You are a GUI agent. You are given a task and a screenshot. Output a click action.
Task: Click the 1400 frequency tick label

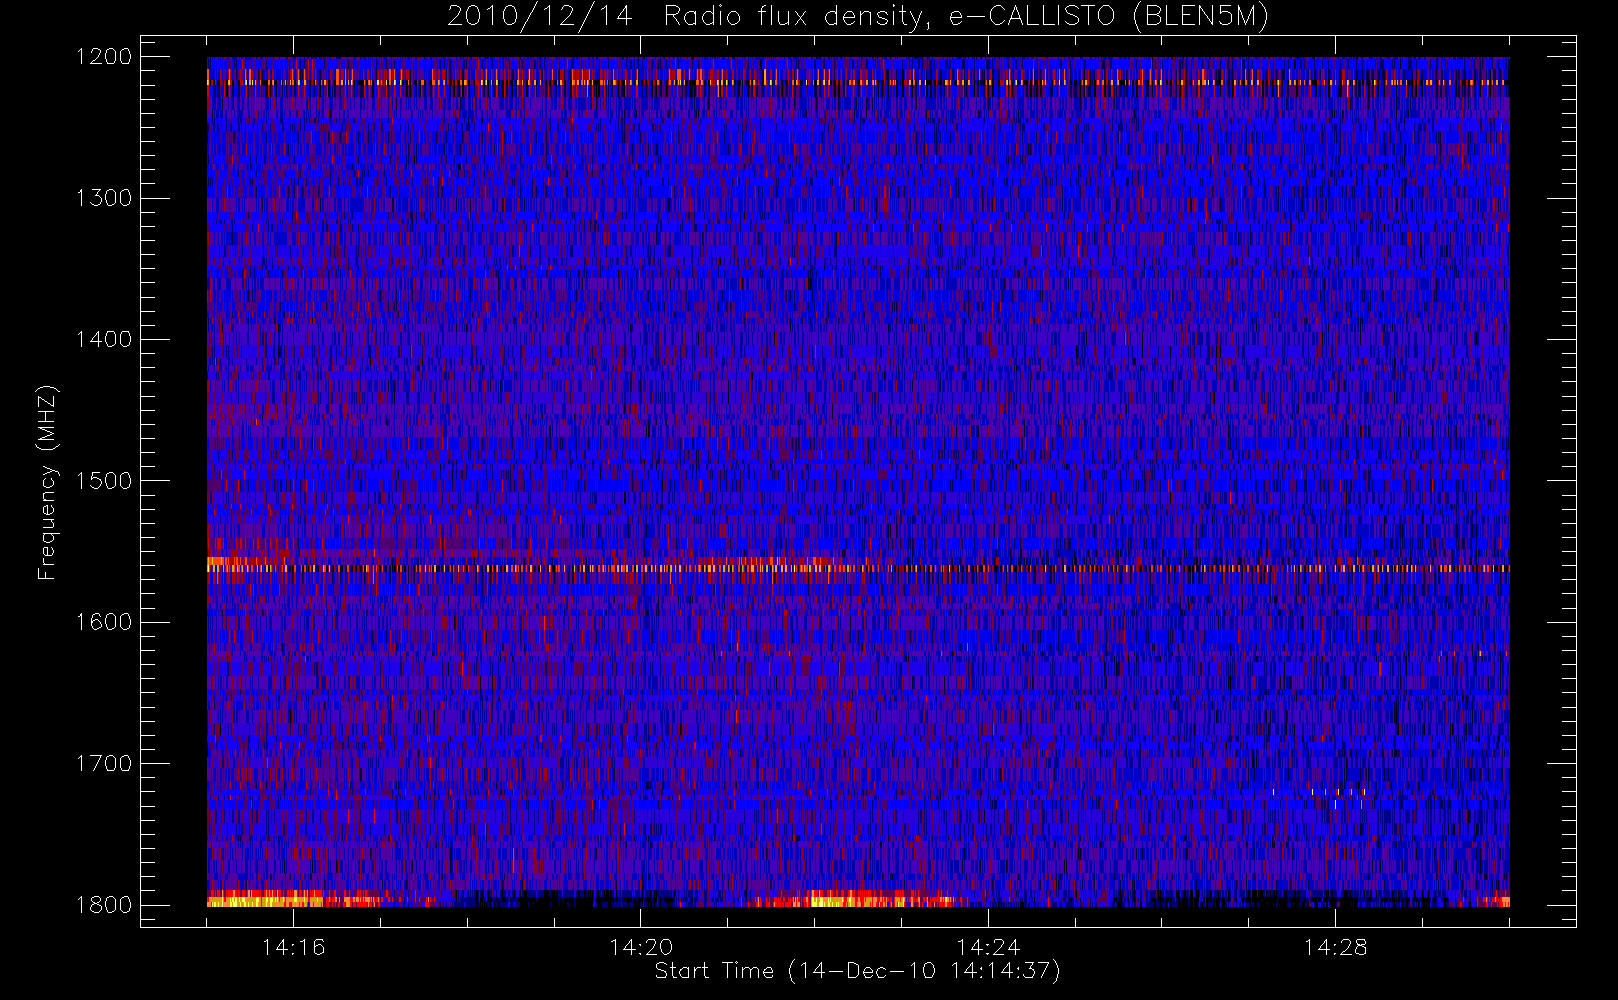coord(105,340)
